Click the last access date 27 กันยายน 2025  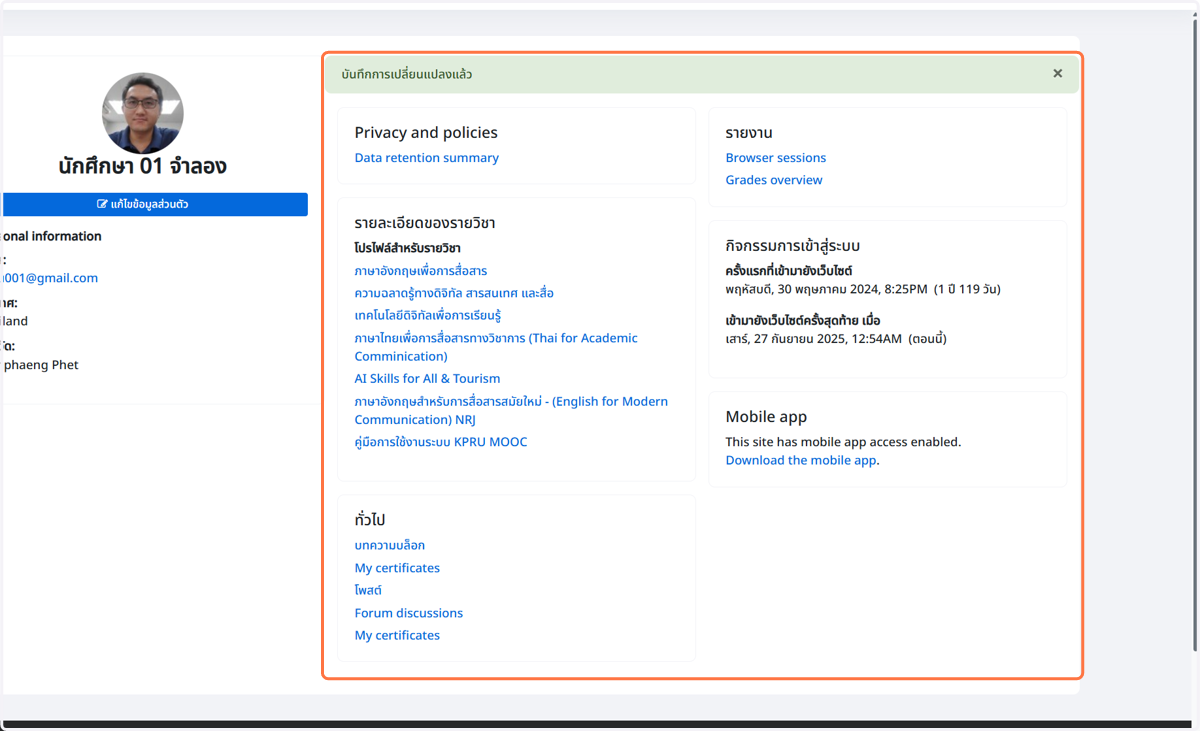pyautogui.click(x=836, y=339)
